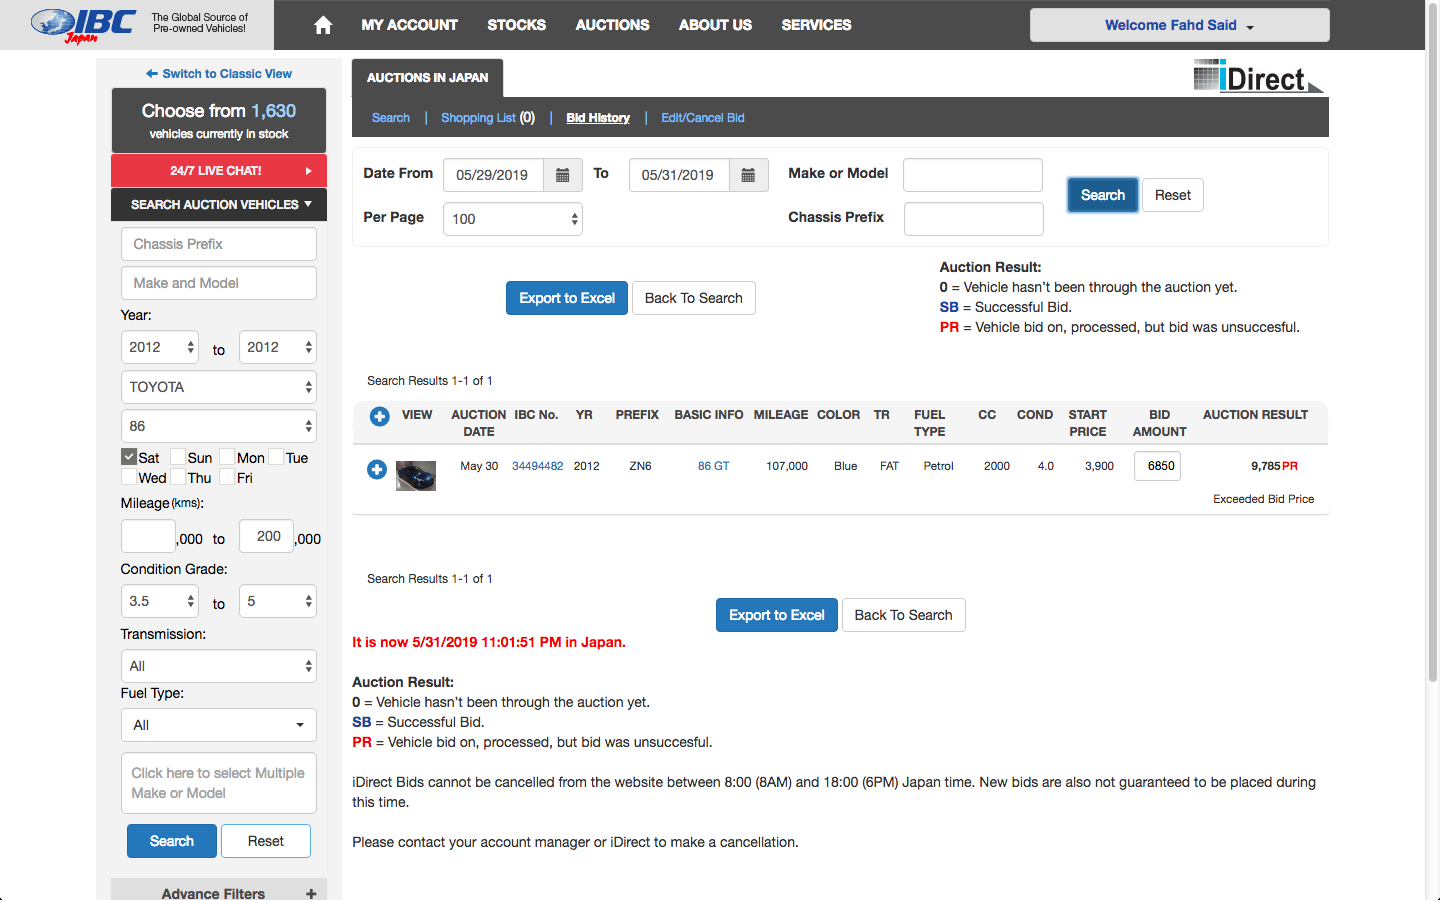Image resolution: width=1440 pixels, height=900 pixels.
Task: Open the To date calendar picker
Action: 748,175
